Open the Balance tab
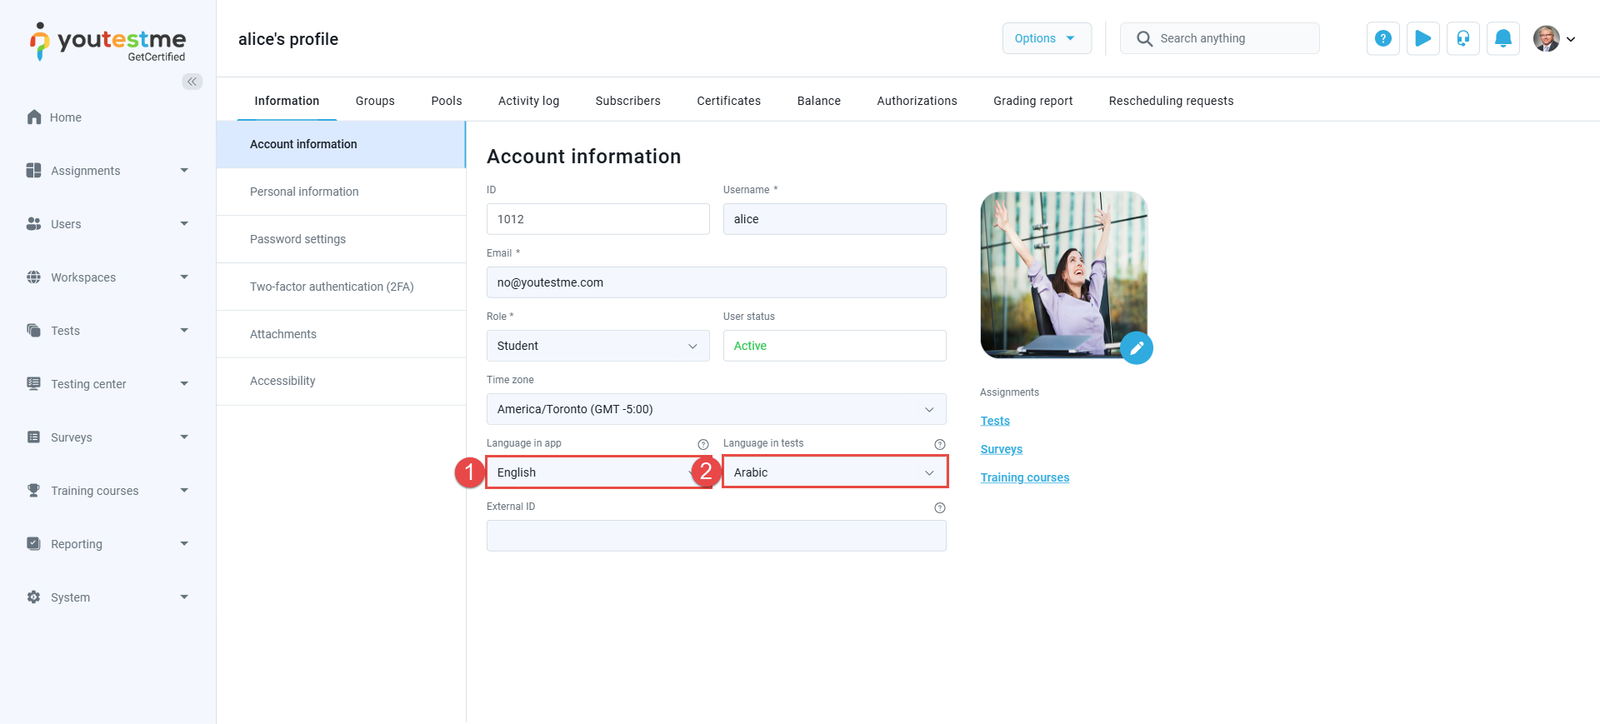Screen dimensions: 1600x724 point(819,101)
